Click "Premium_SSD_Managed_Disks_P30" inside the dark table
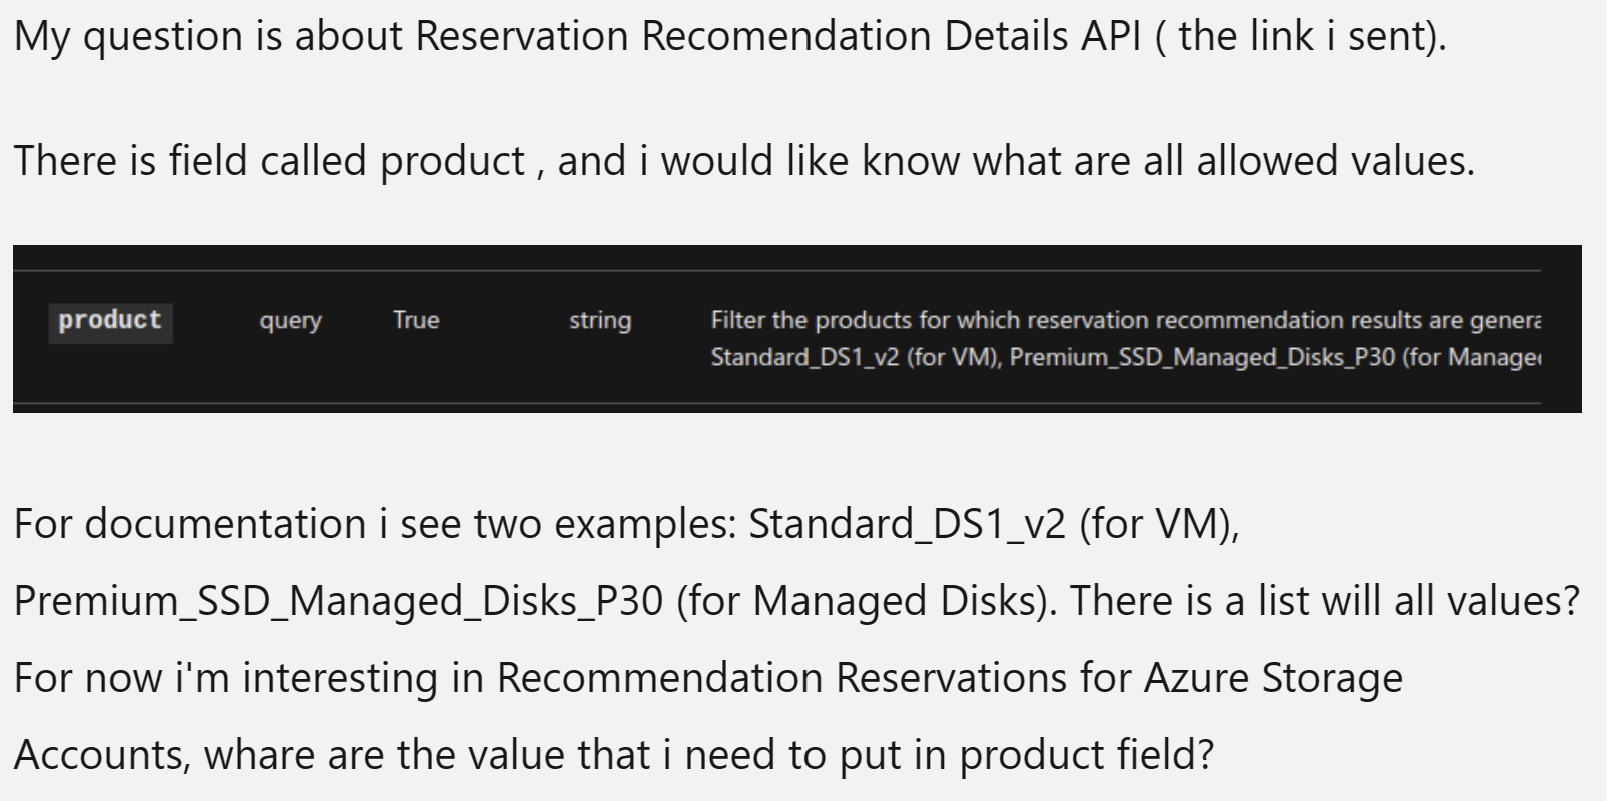 pyautogui.click(x=1202, y=357)
